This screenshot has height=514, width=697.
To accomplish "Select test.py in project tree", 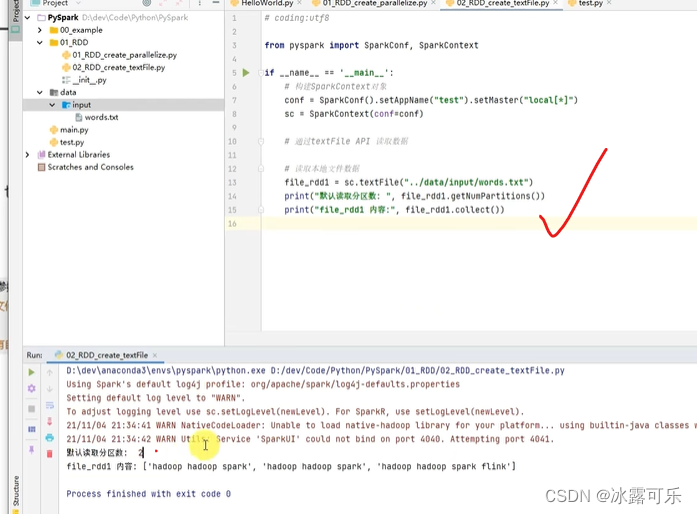I will click(72, 142).
